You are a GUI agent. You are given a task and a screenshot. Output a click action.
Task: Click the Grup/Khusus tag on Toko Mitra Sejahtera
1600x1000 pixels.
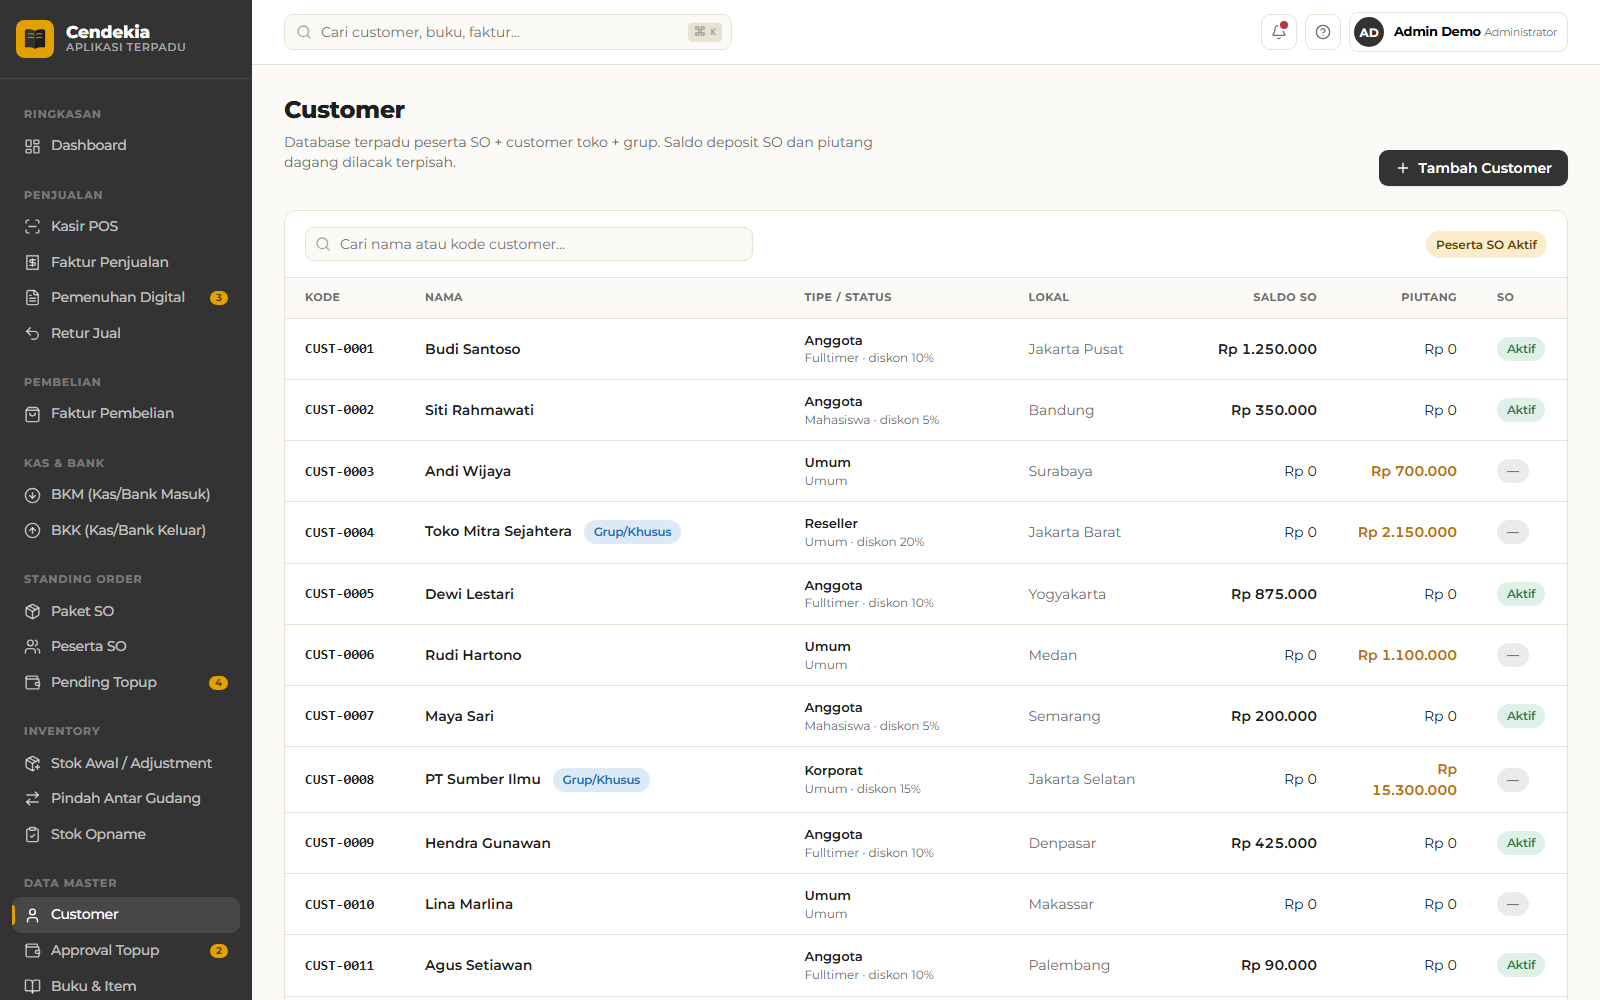point(632,532)
